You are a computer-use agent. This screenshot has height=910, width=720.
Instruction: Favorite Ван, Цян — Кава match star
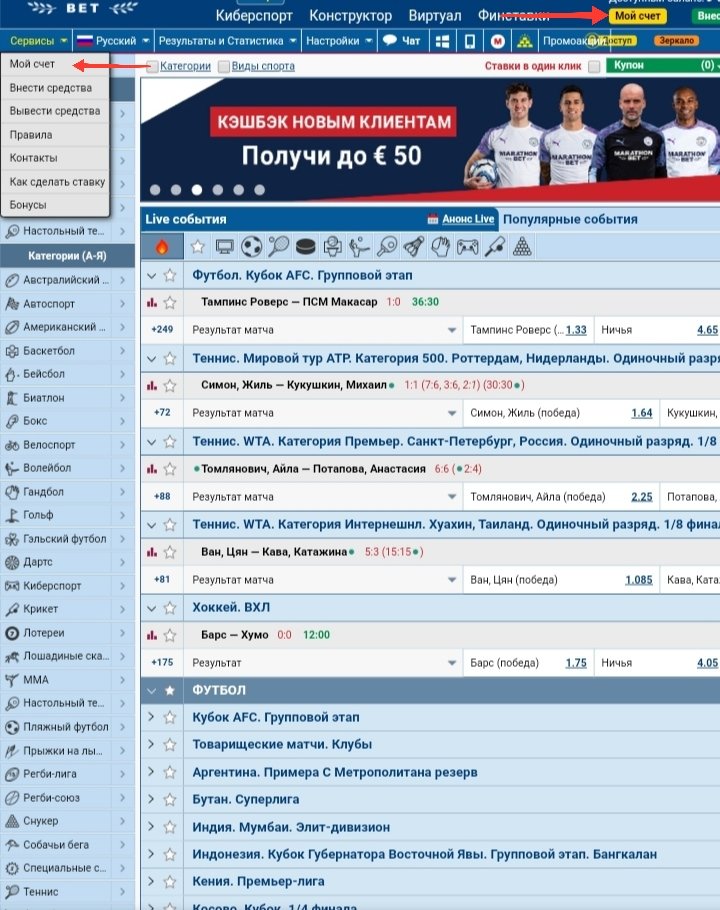(169, 552)
